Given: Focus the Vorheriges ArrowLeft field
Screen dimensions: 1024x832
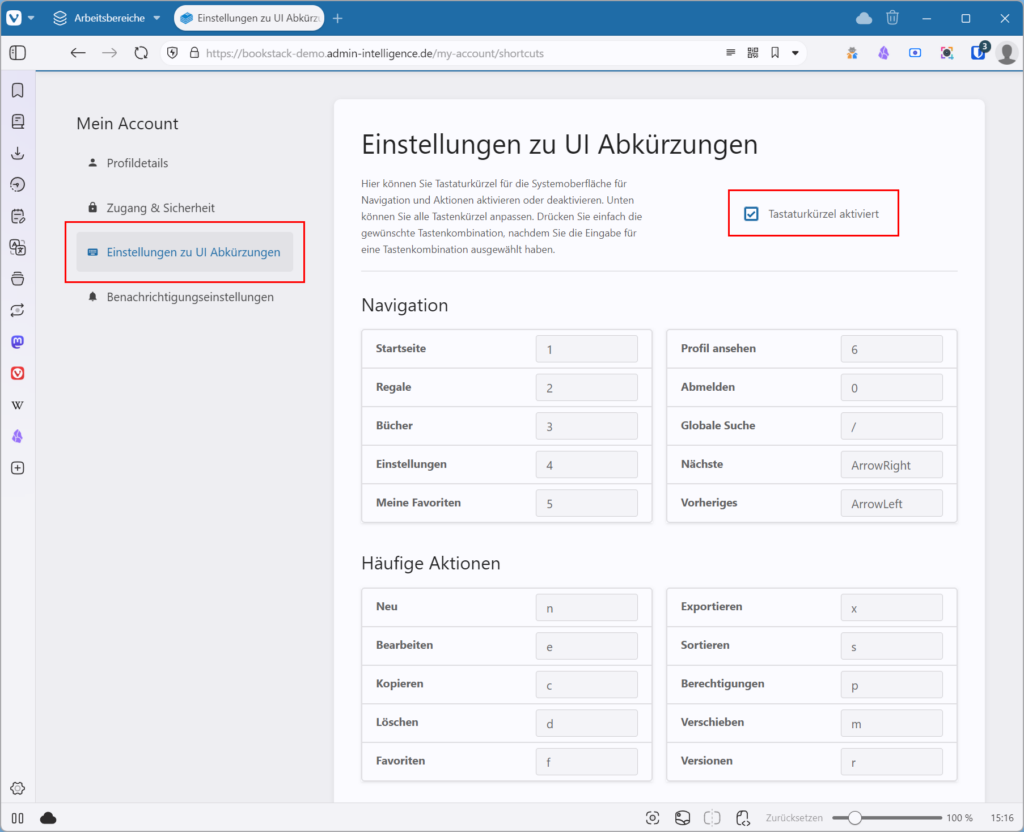Looking at the screenshot, I should pyautogui.click(x=891, y=504).
